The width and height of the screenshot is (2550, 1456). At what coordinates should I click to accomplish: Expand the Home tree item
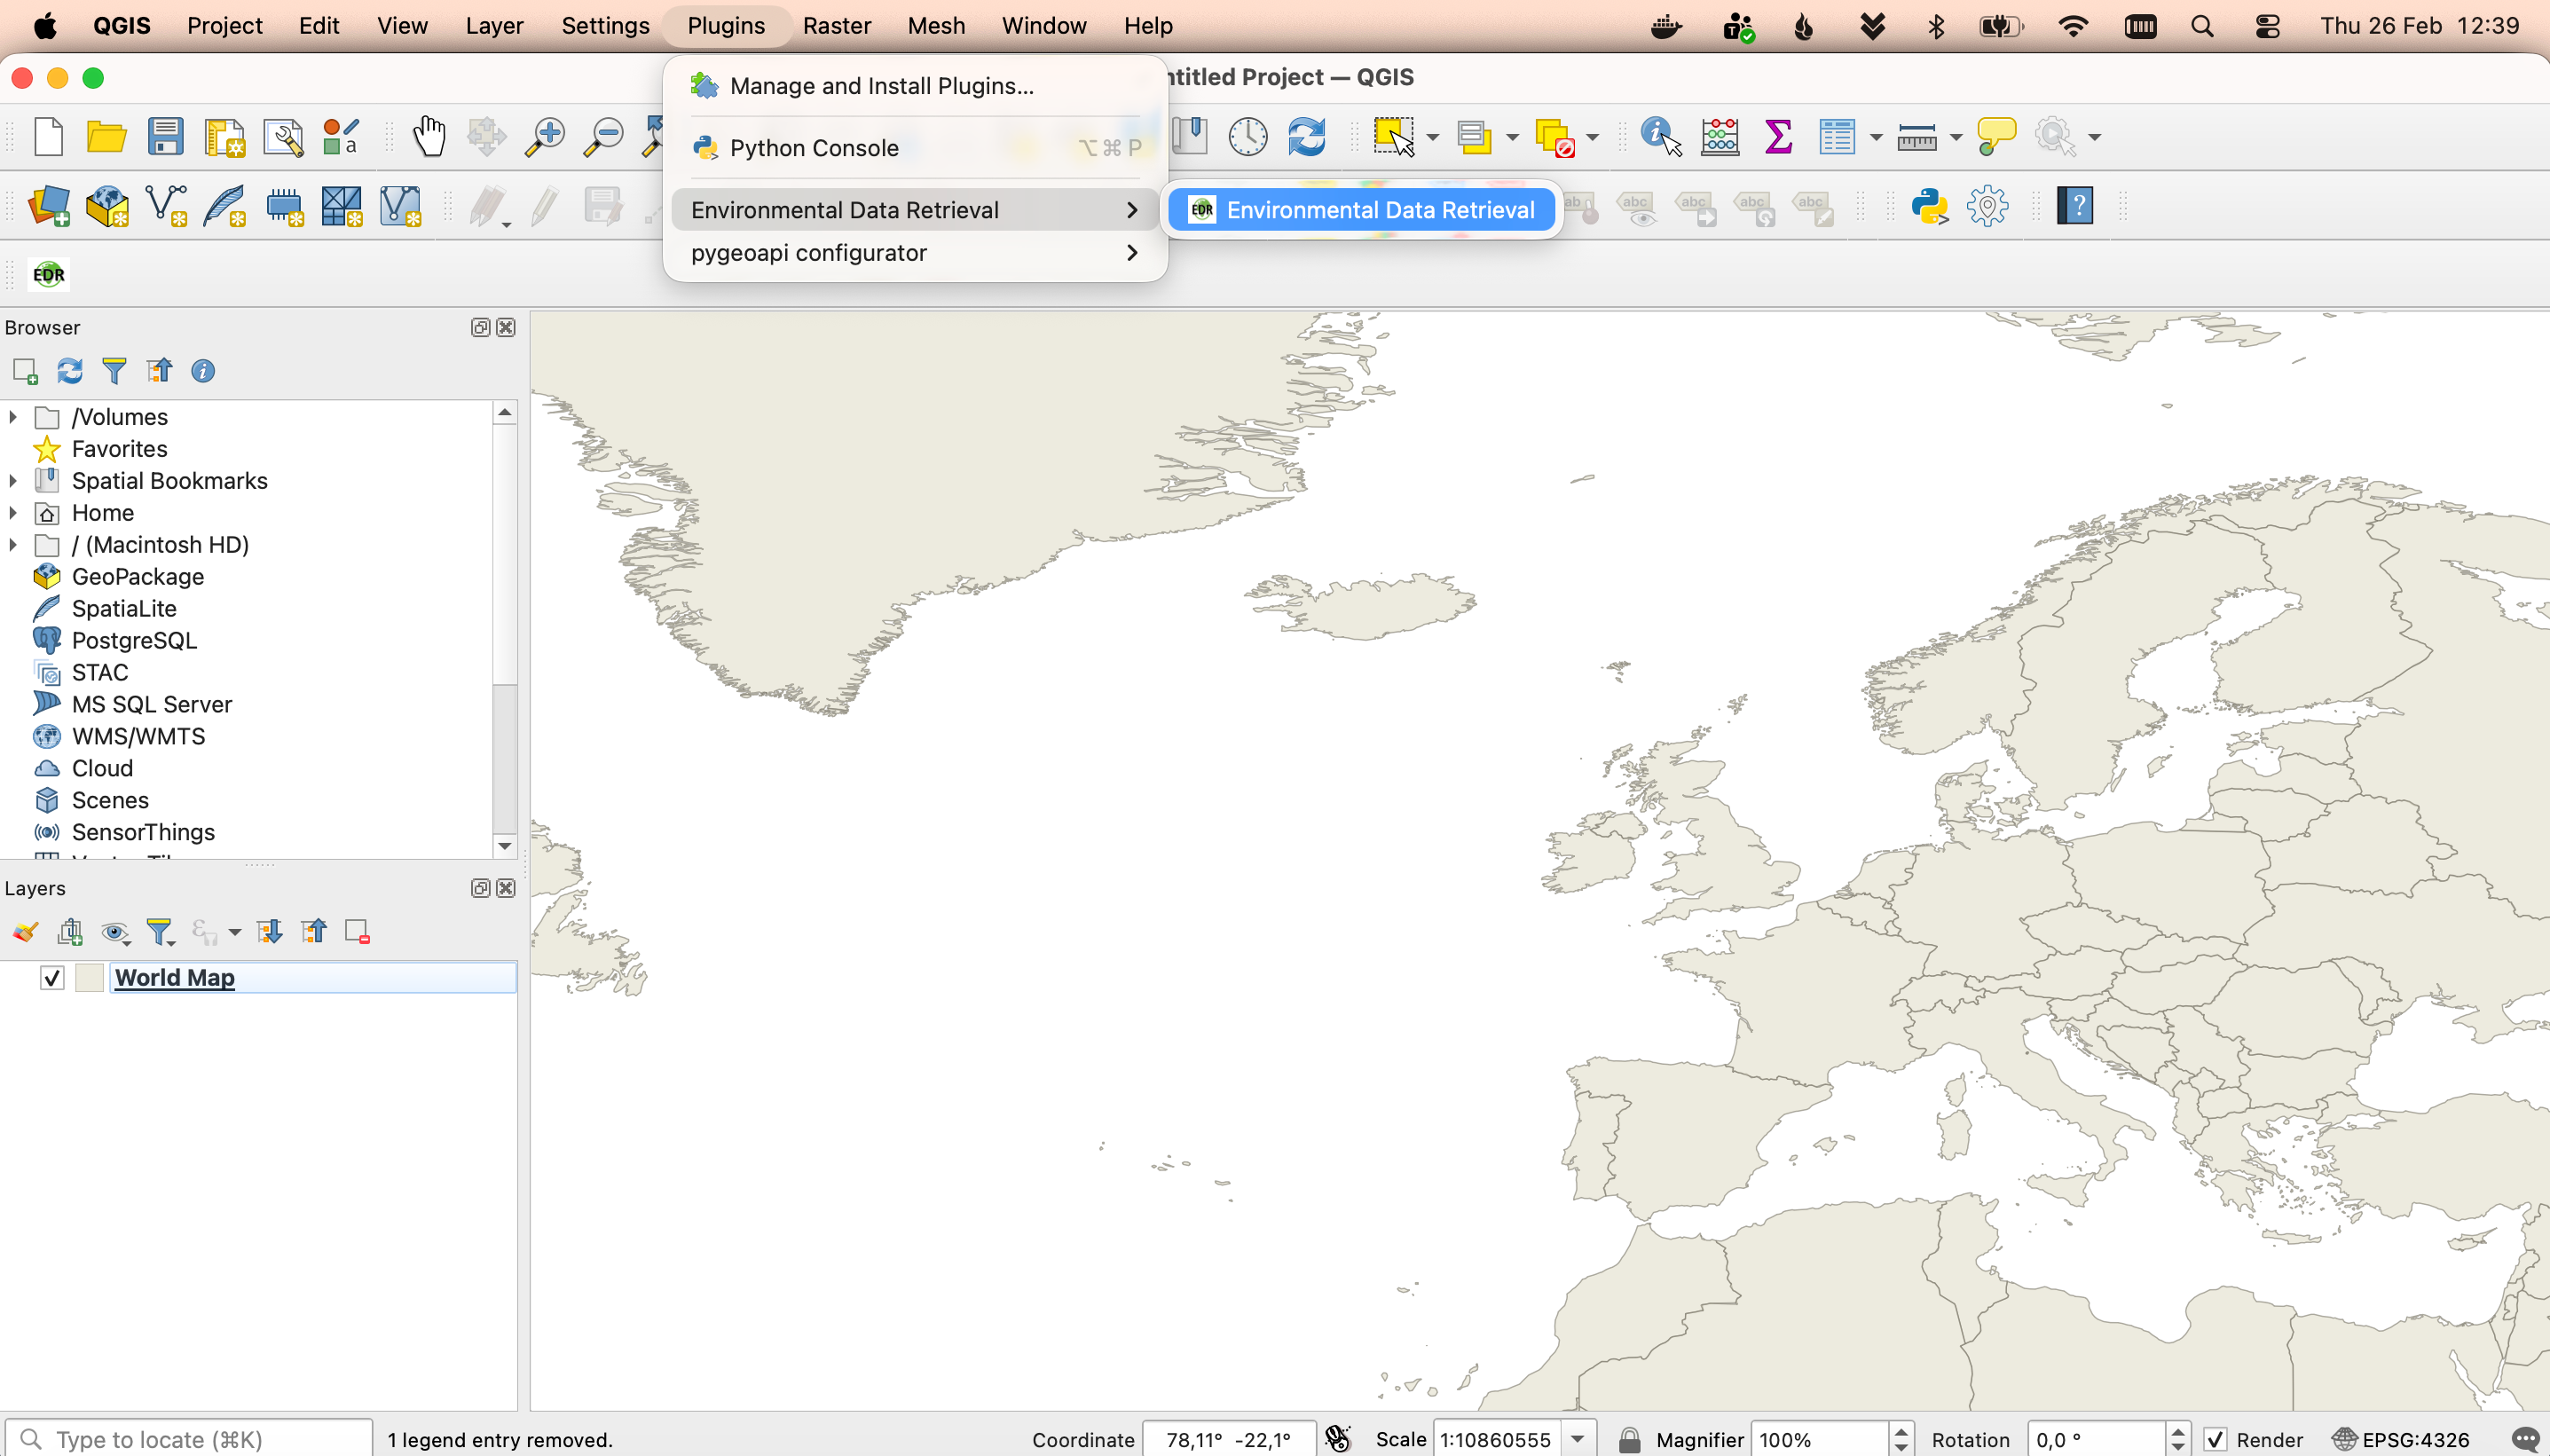tap(13, 513)
